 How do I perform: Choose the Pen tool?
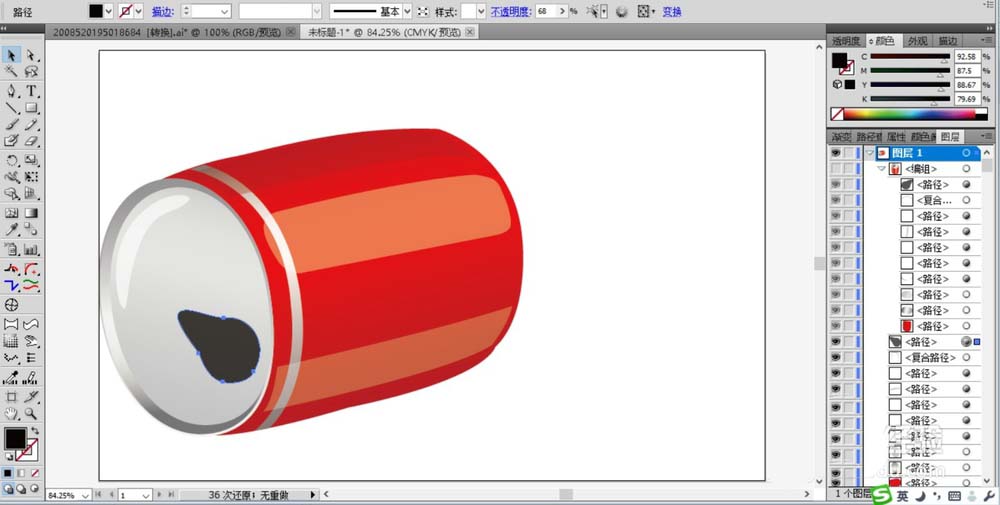pos(12,91)
